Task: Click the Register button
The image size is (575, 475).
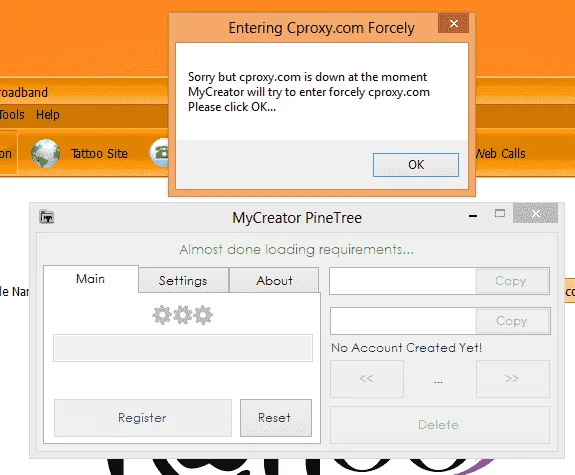Action: 143,418
